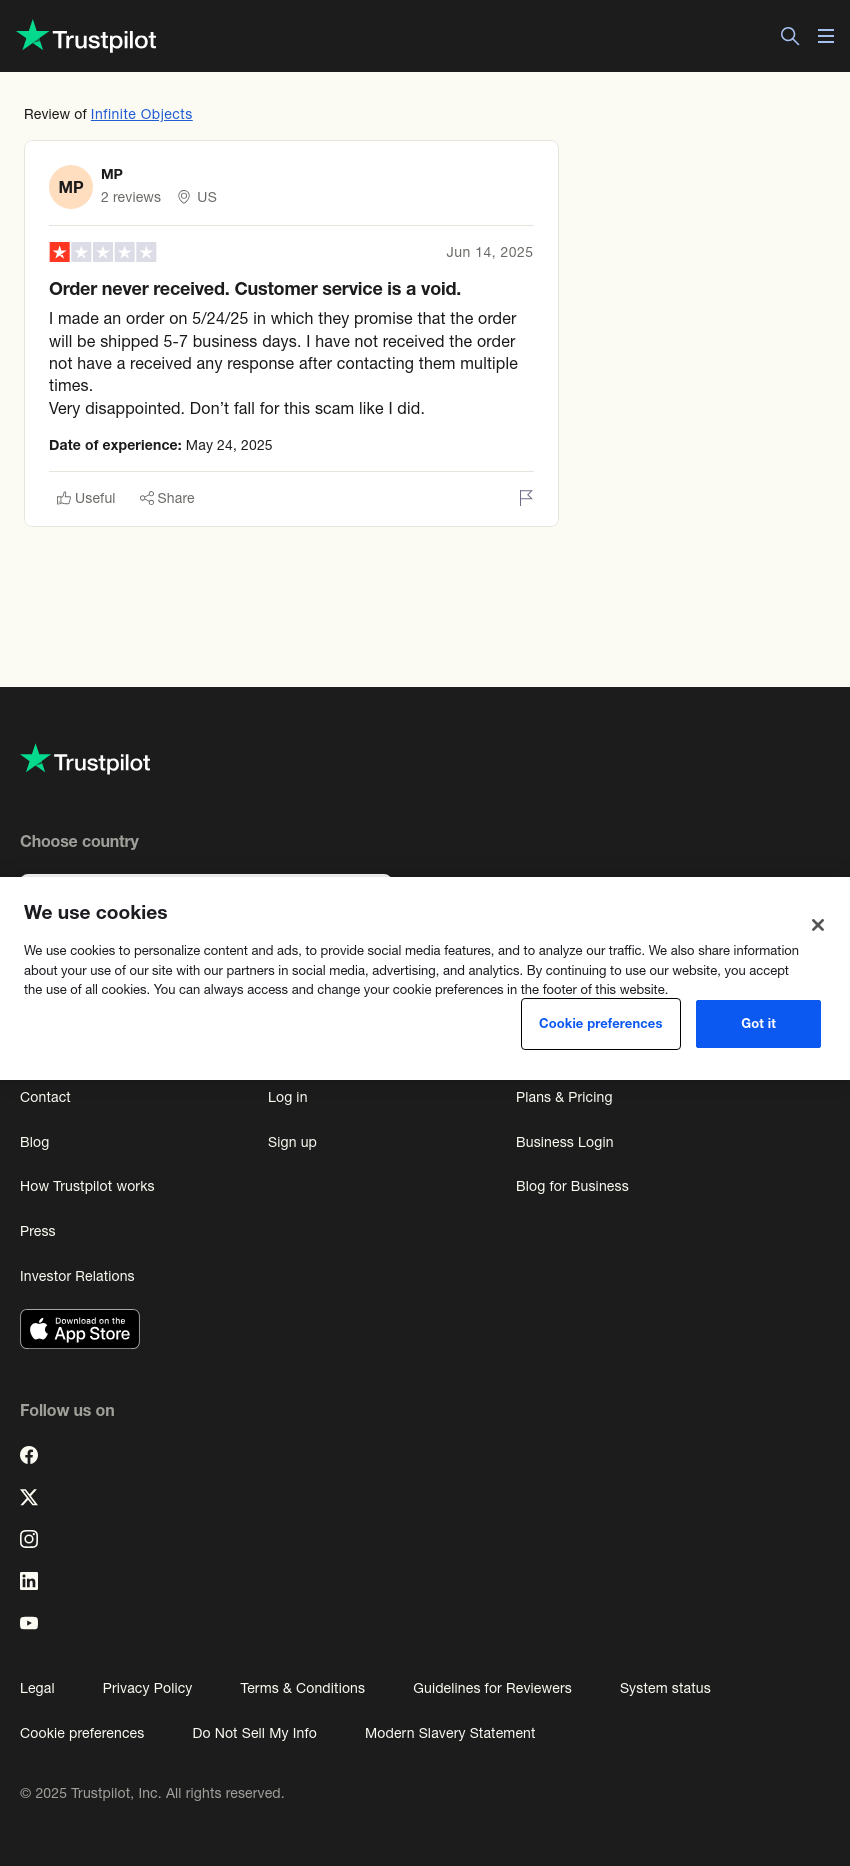
Task: Open the Blog footer link
Action: [35, 1142]
